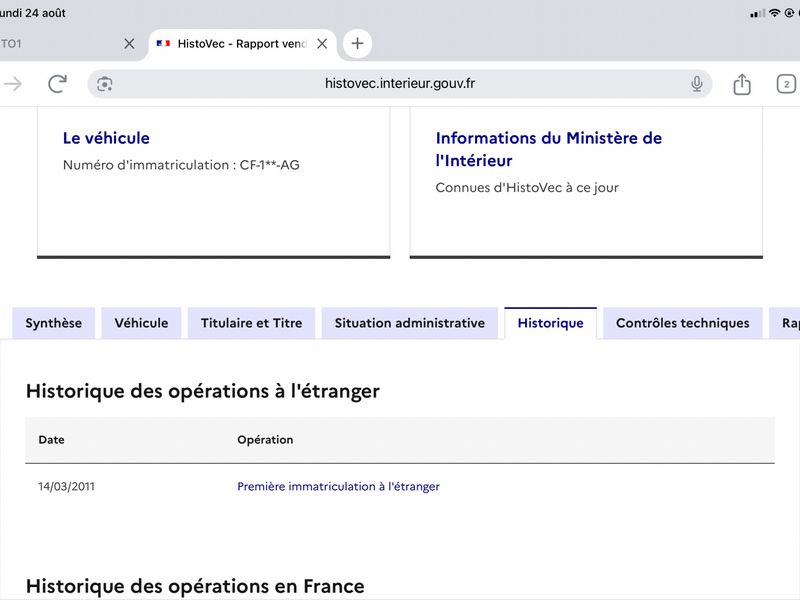Close the HistoVec tab
The height and width of the screenshot is (600, 800).
322,44
